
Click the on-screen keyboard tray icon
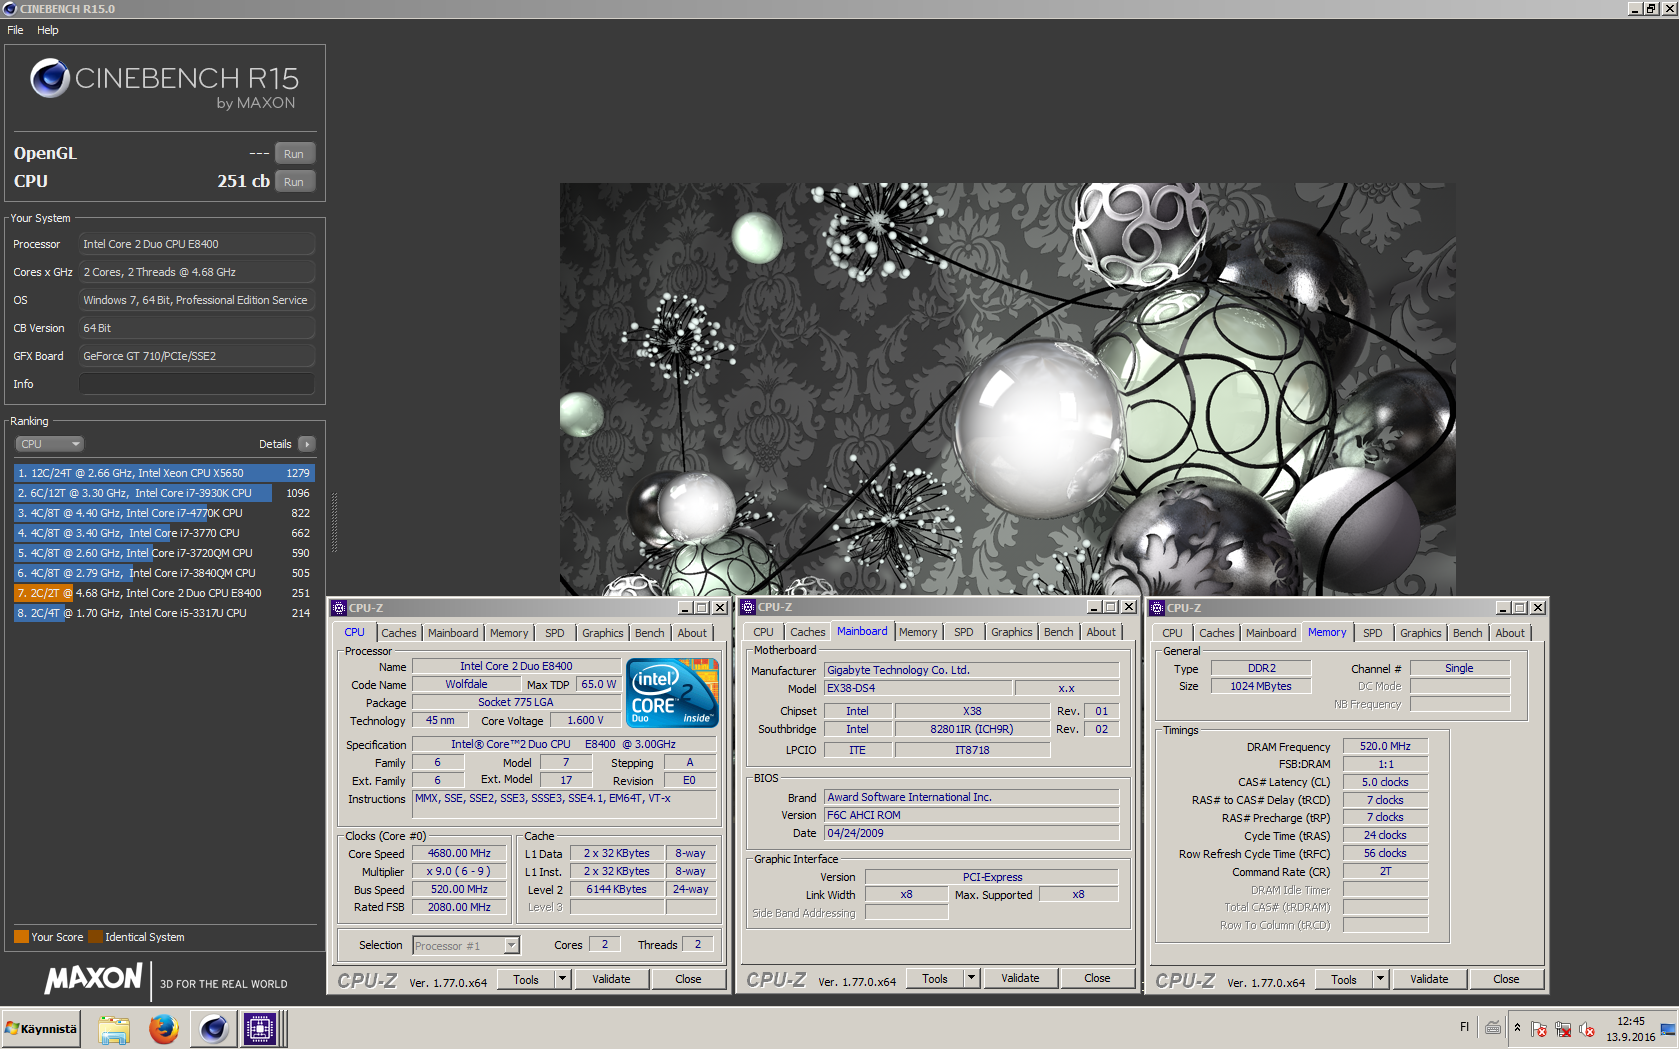pos(1493,1028)
